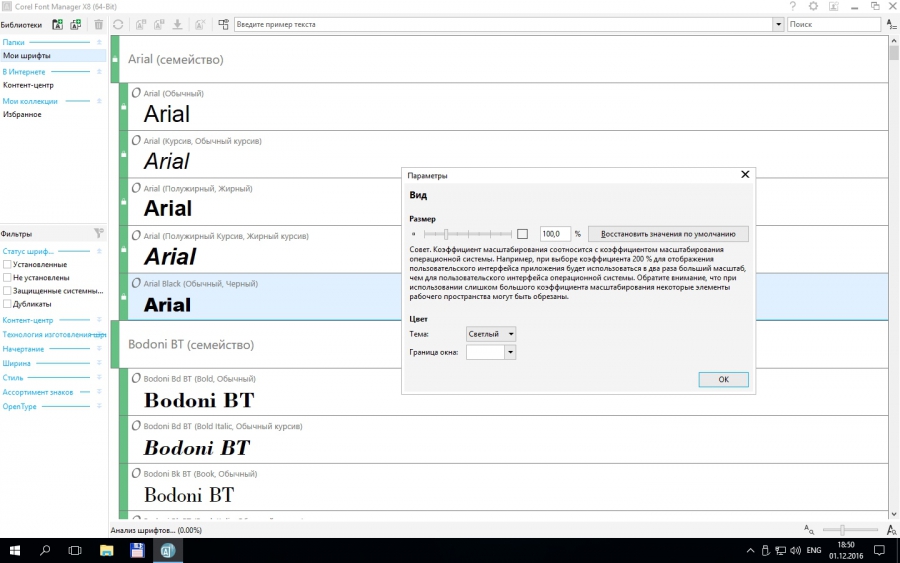Click the font list view options icon
900x563 pixels.
[222, 24]
